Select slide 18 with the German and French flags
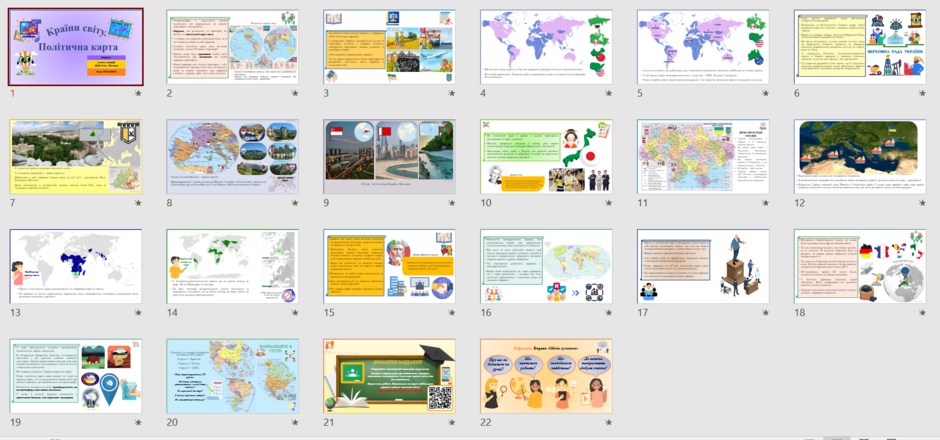The height and width of the screenshot is (440, 940). pyautogui.click(x=860, y=266)
